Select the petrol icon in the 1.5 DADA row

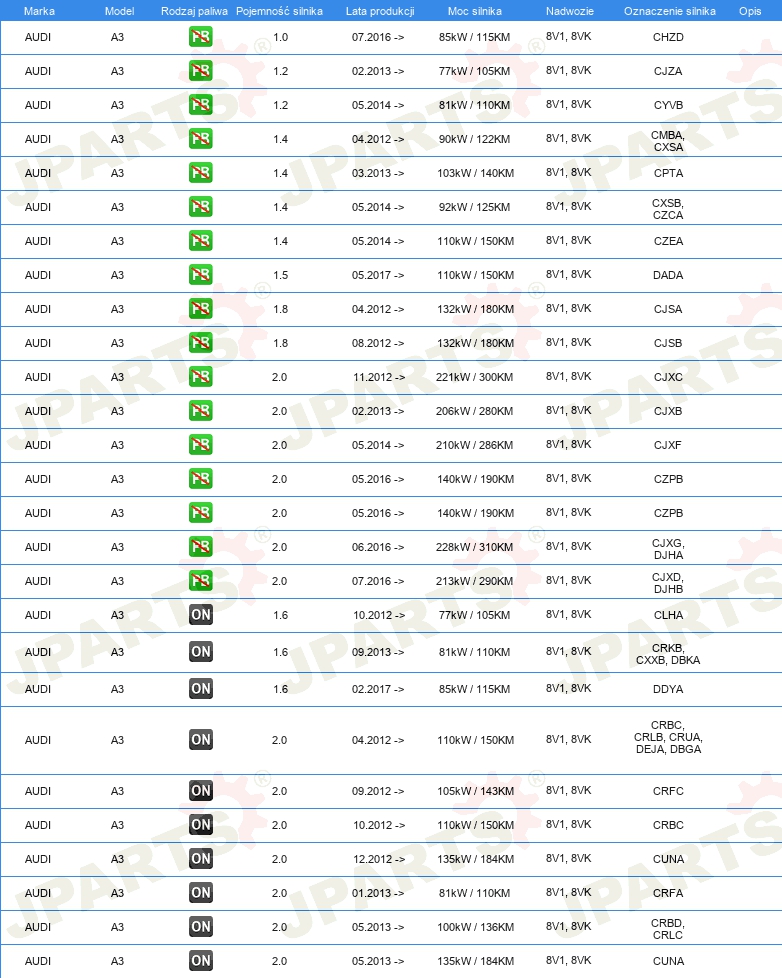point(200,274)
